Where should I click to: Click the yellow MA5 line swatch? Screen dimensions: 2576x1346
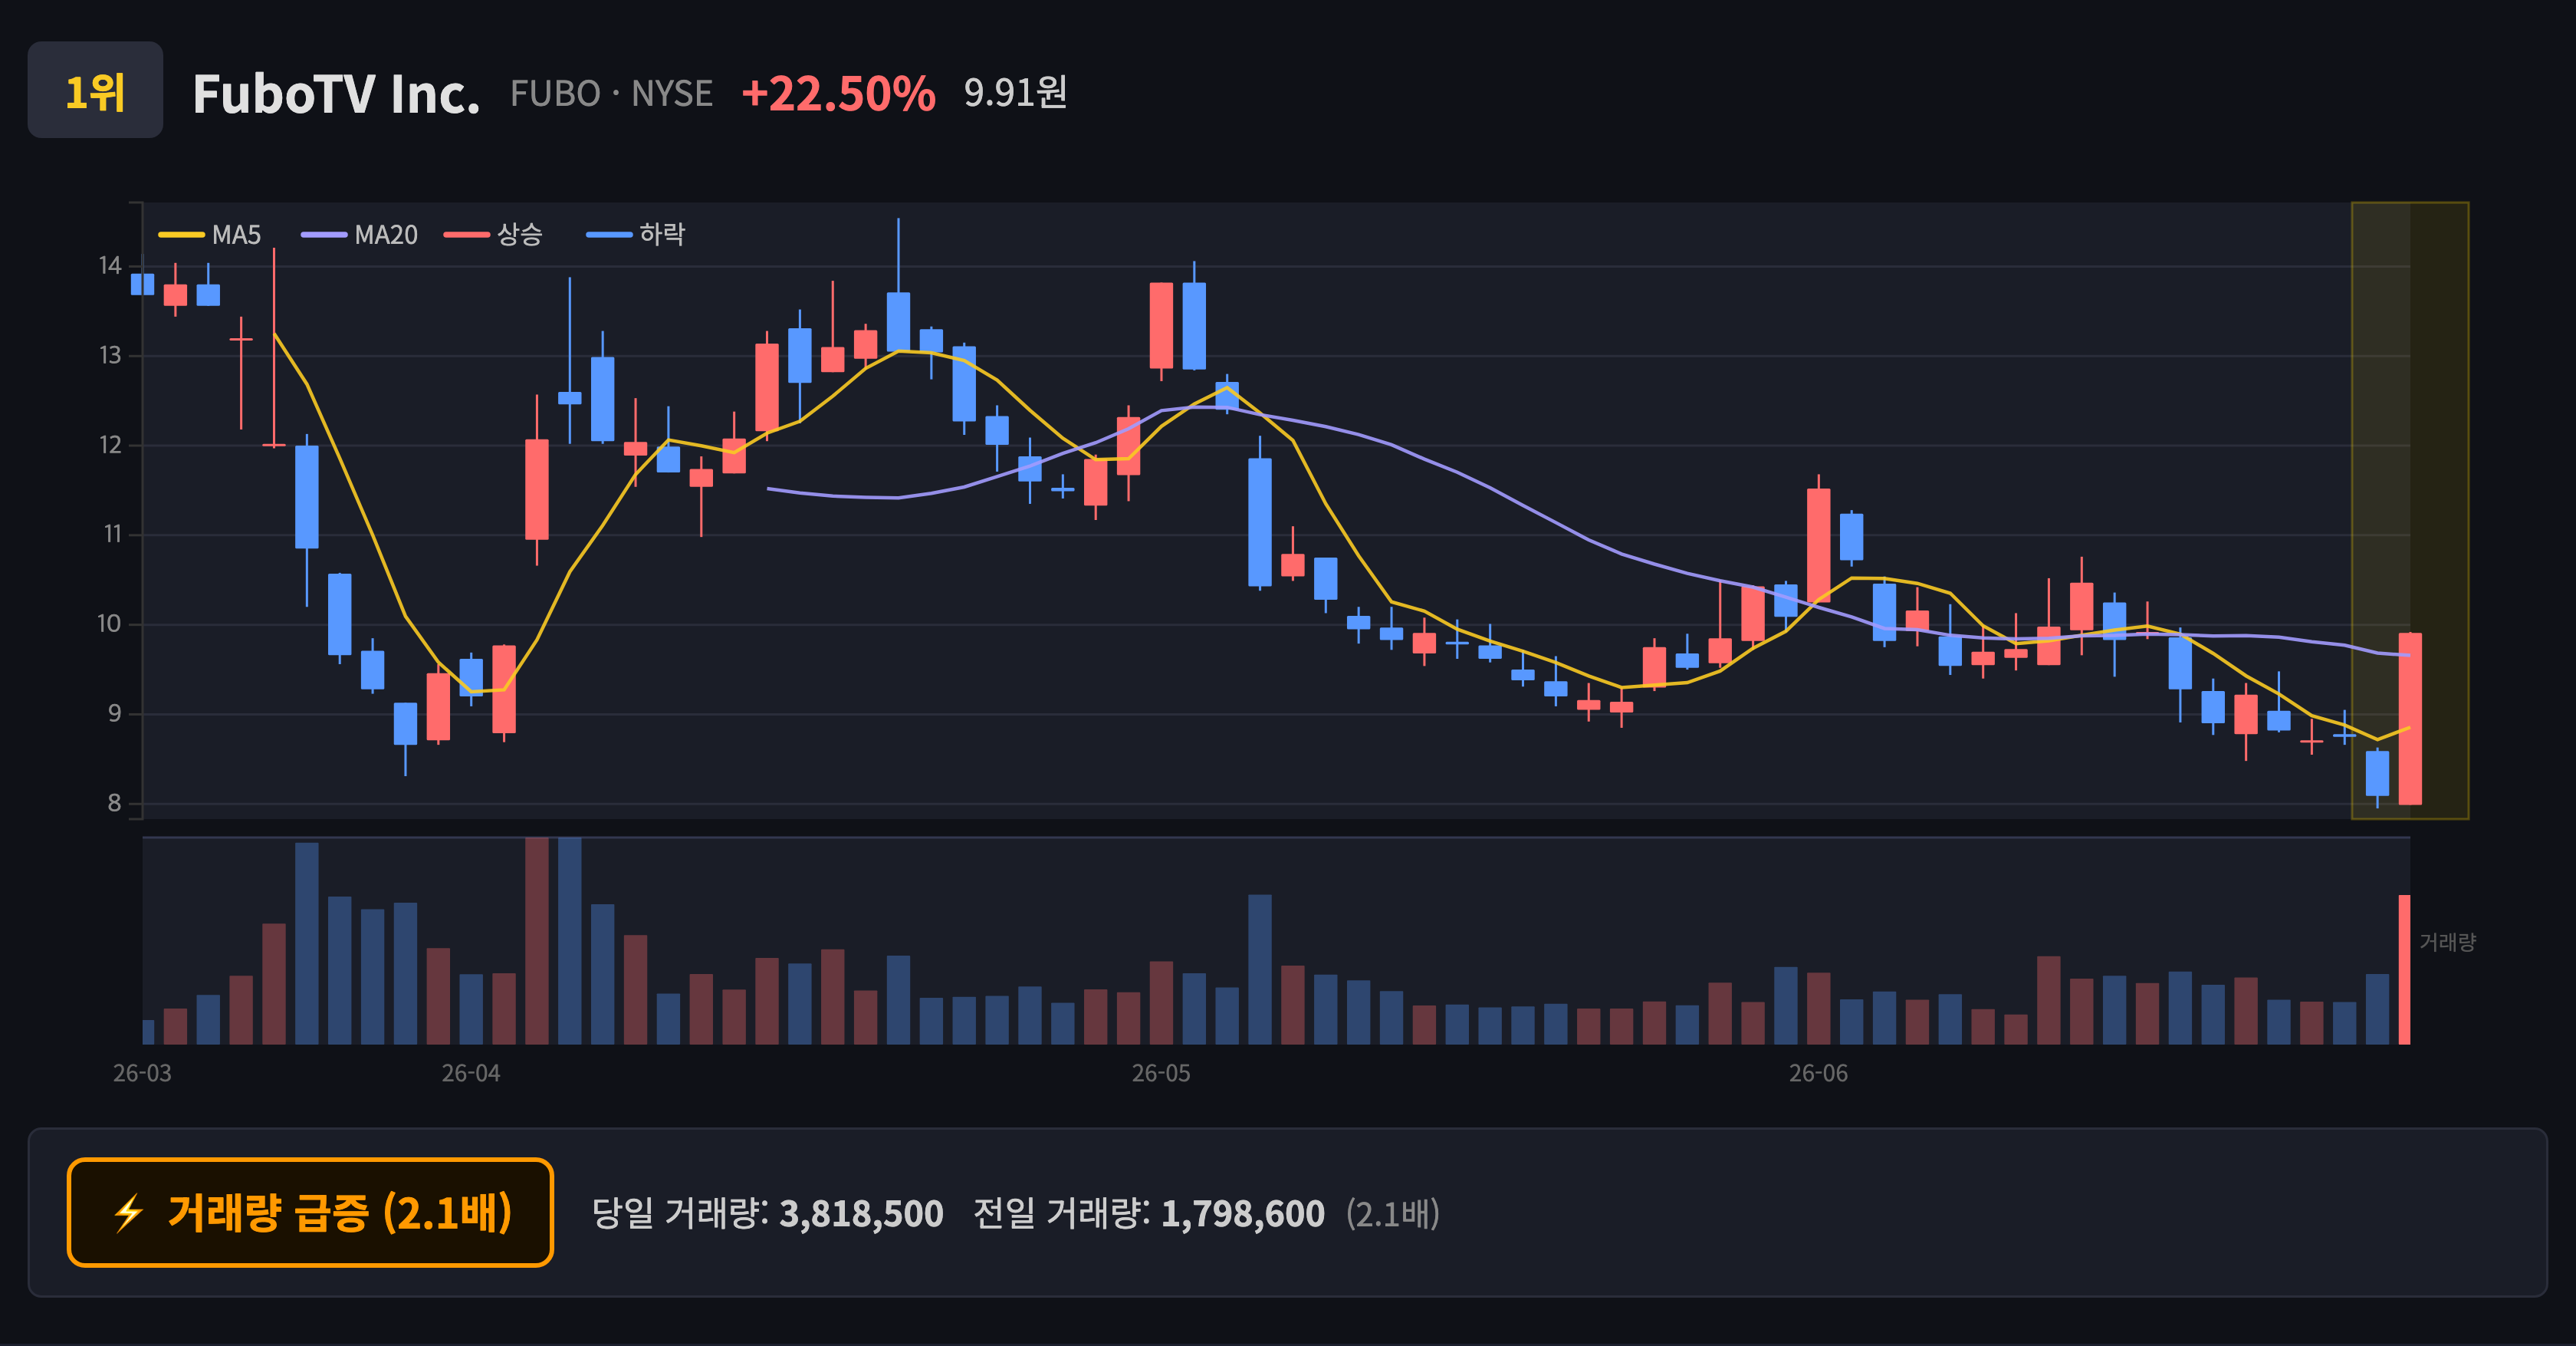[181, 235]
